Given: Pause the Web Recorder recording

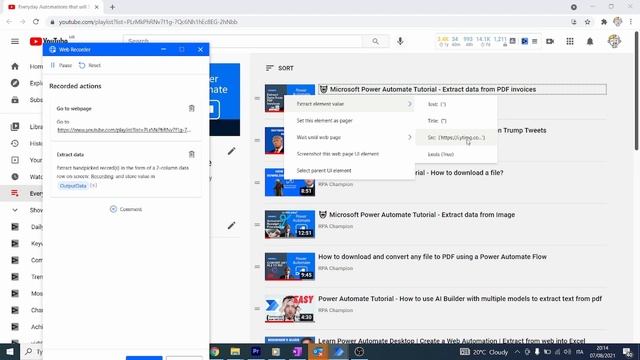Looking at the screenshot, I should [61, 65].
